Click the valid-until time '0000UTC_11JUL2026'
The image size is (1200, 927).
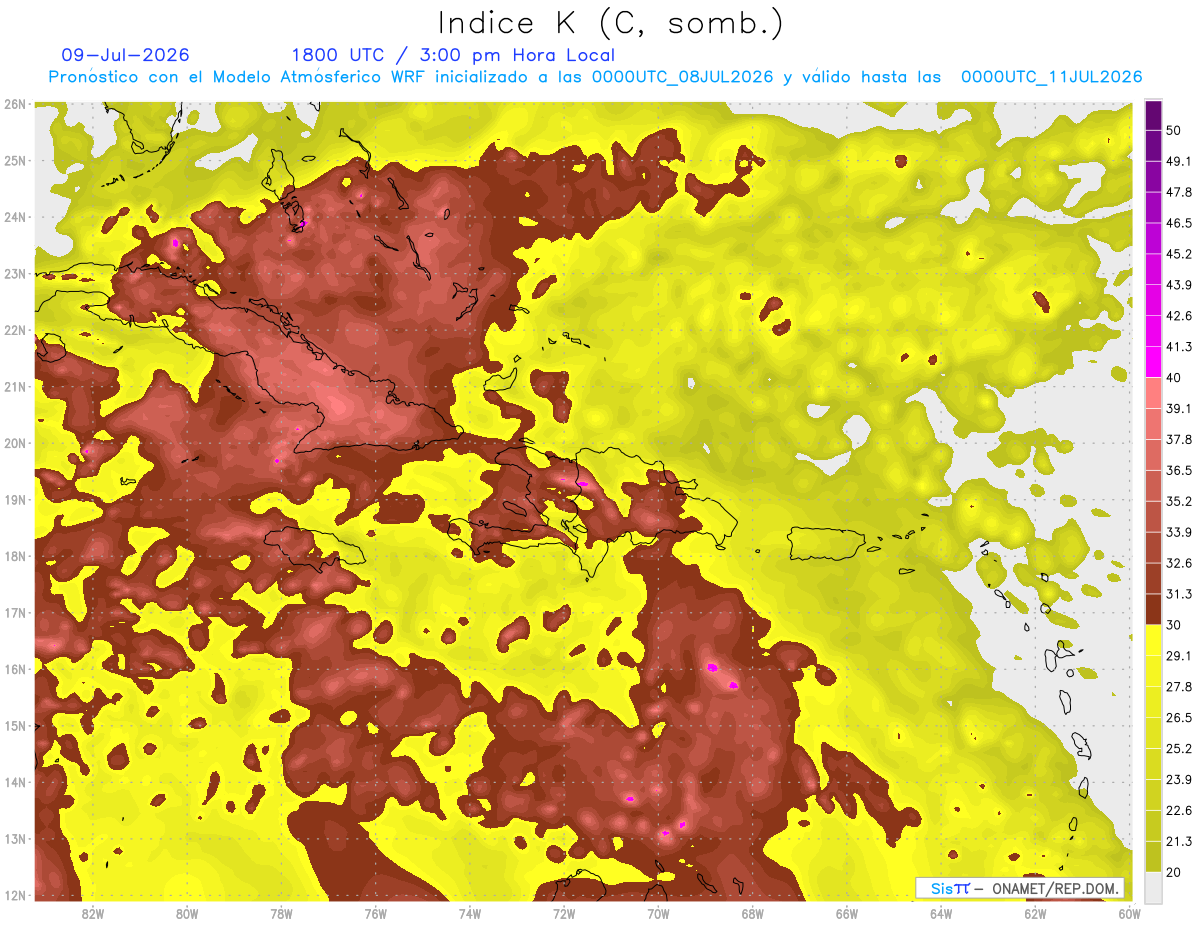tap(1052, 77)
